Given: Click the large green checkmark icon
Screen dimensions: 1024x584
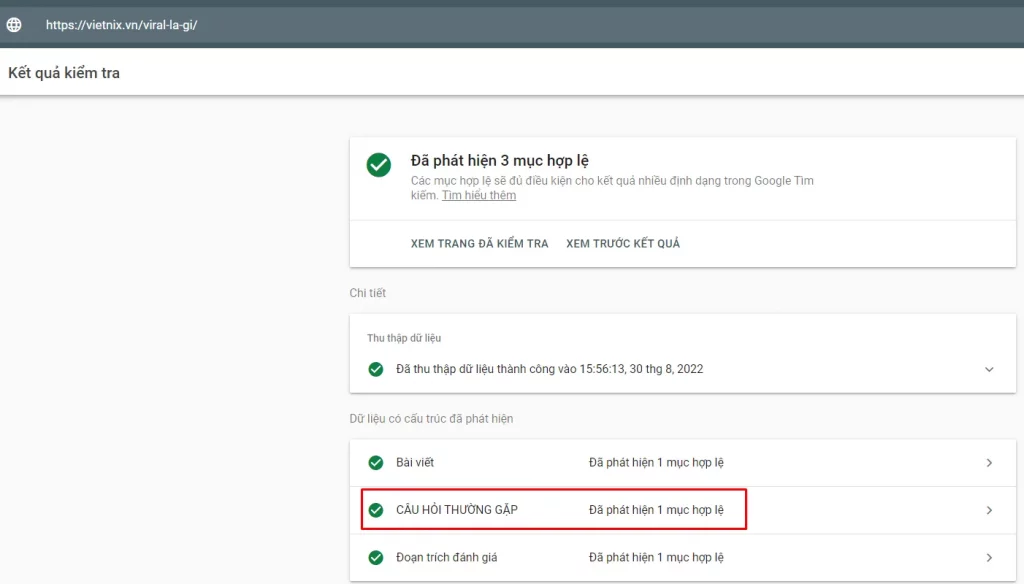Looking at the screenshot, I should [x=379, y=165].
